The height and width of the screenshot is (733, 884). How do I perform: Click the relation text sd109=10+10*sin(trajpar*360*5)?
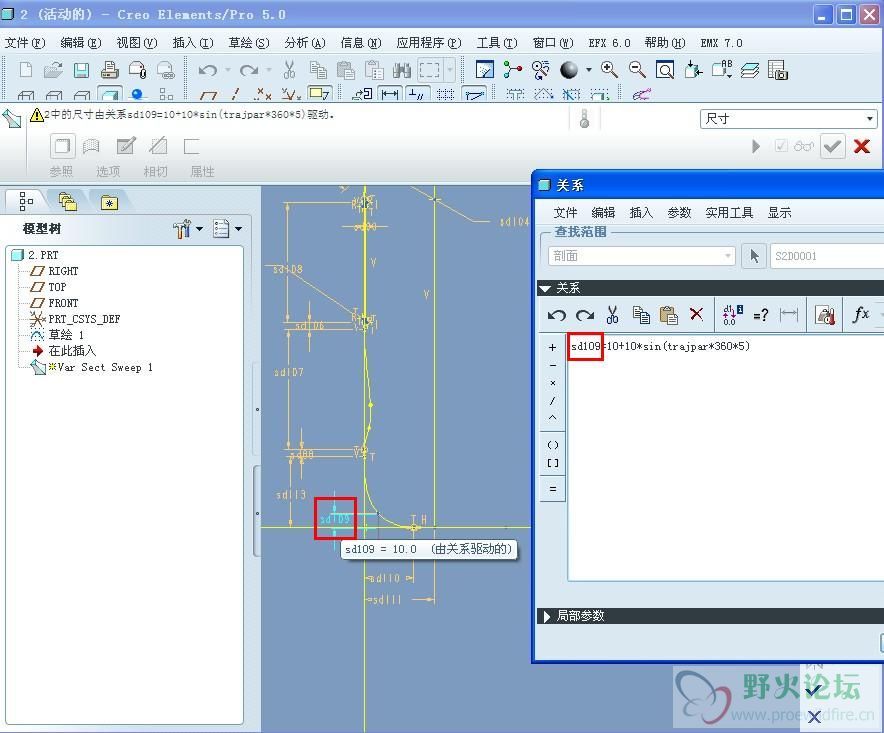(660, 346)
